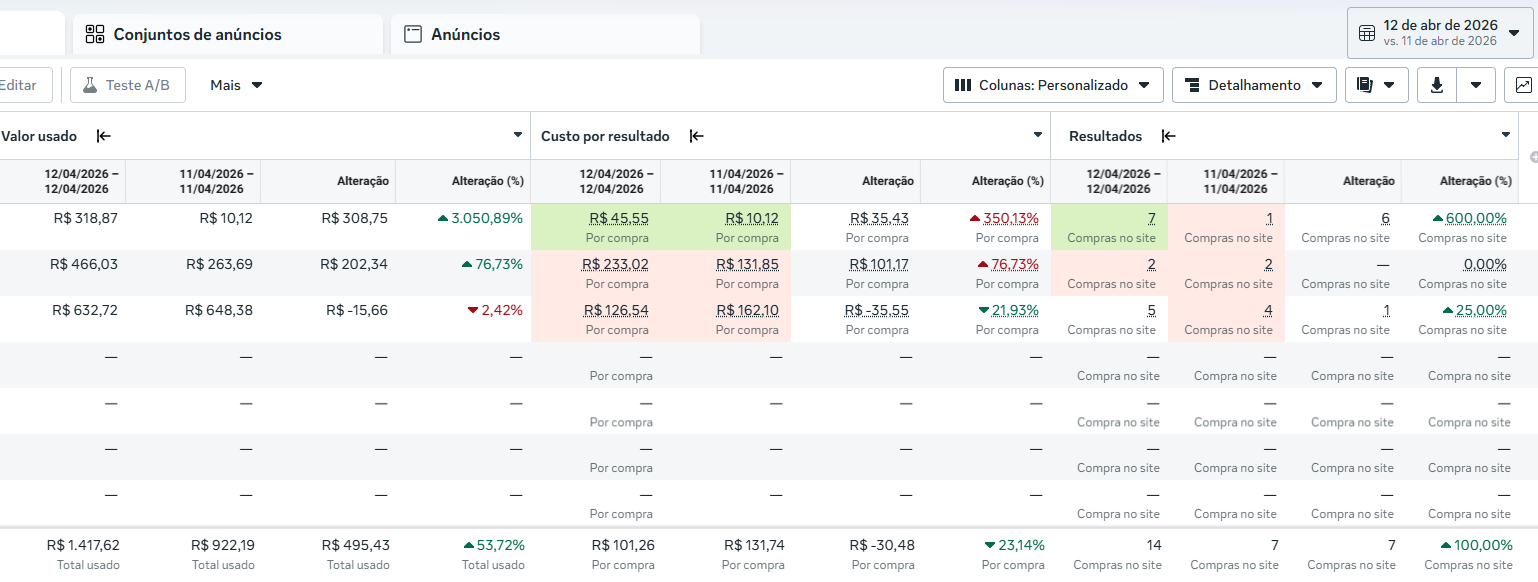Screen dimensions: 1538x582
Task: Open the Conjuntos de anúncios tab
Action: 197,34
